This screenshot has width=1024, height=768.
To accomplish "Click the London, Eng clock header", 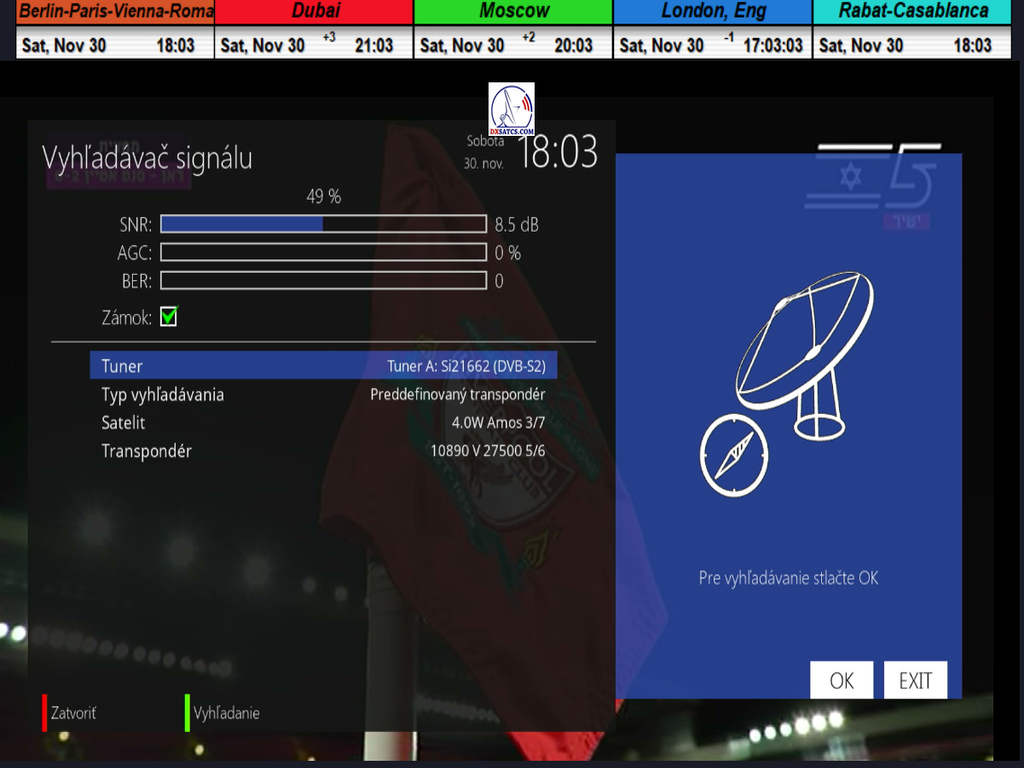I will pos(712,12).
